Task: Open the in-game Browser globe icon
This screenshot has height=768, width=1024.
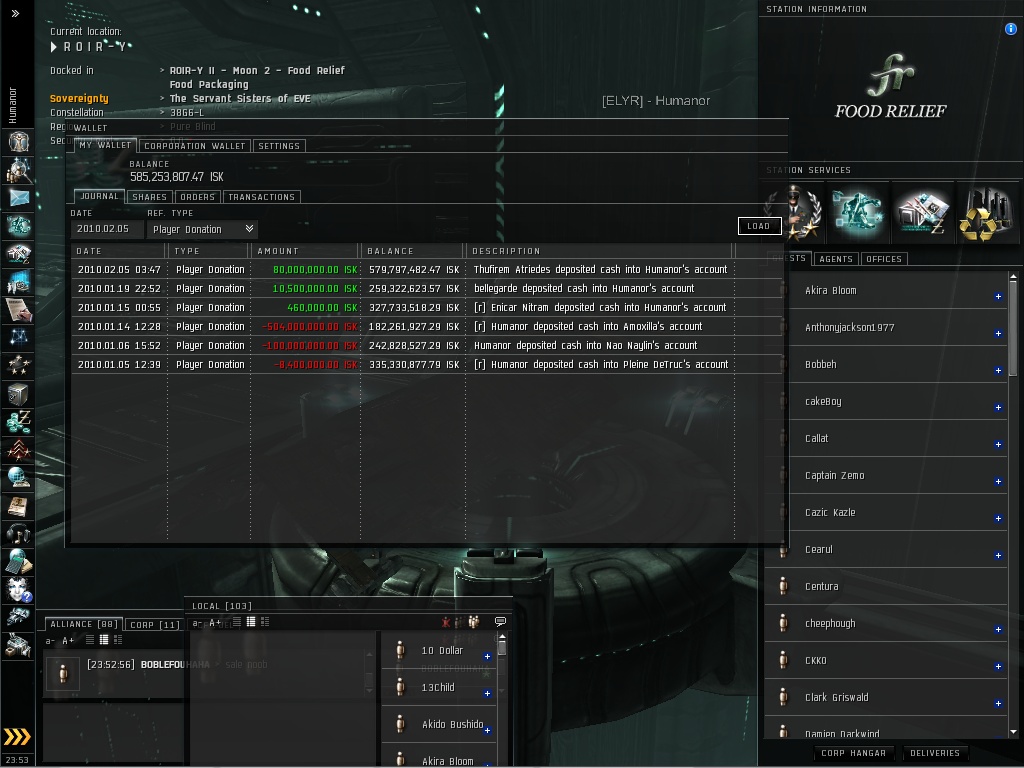Action: click(x=18, y=478)
